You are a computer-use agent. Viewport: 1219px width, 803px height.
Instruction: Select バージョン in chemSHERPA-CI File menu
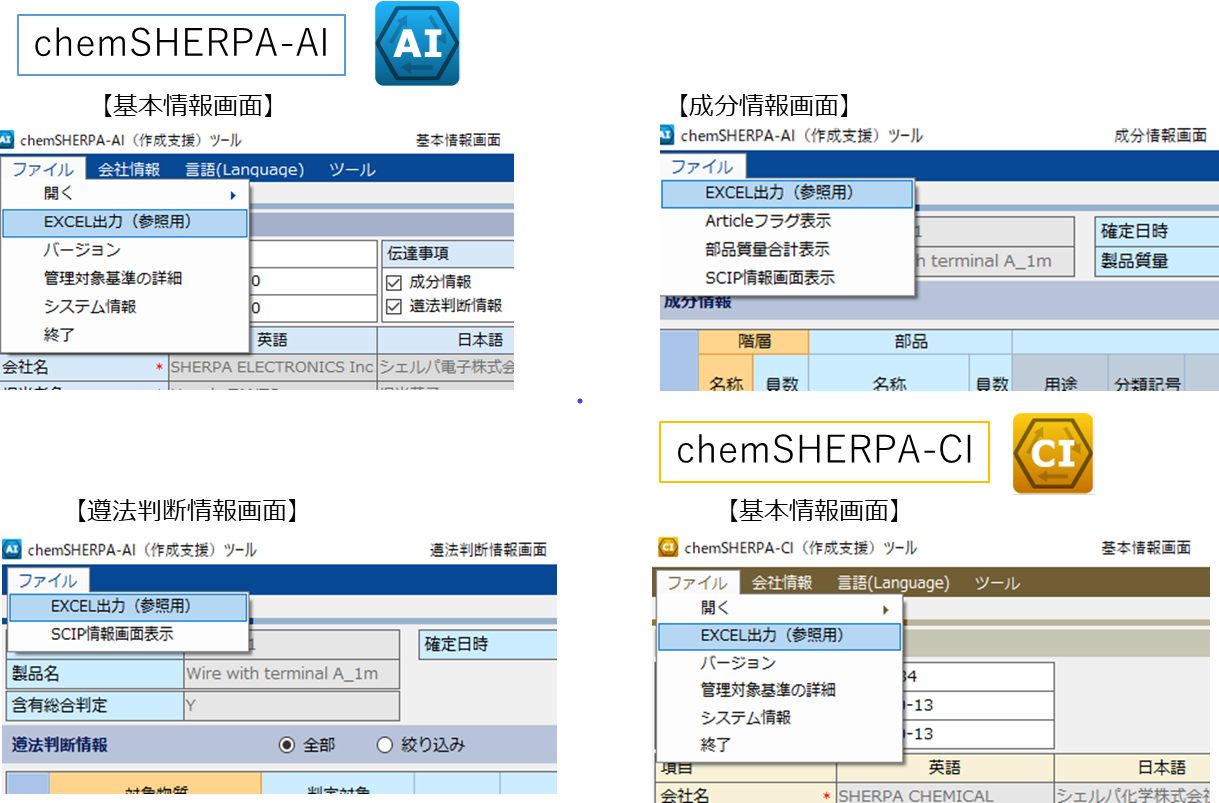780,663
